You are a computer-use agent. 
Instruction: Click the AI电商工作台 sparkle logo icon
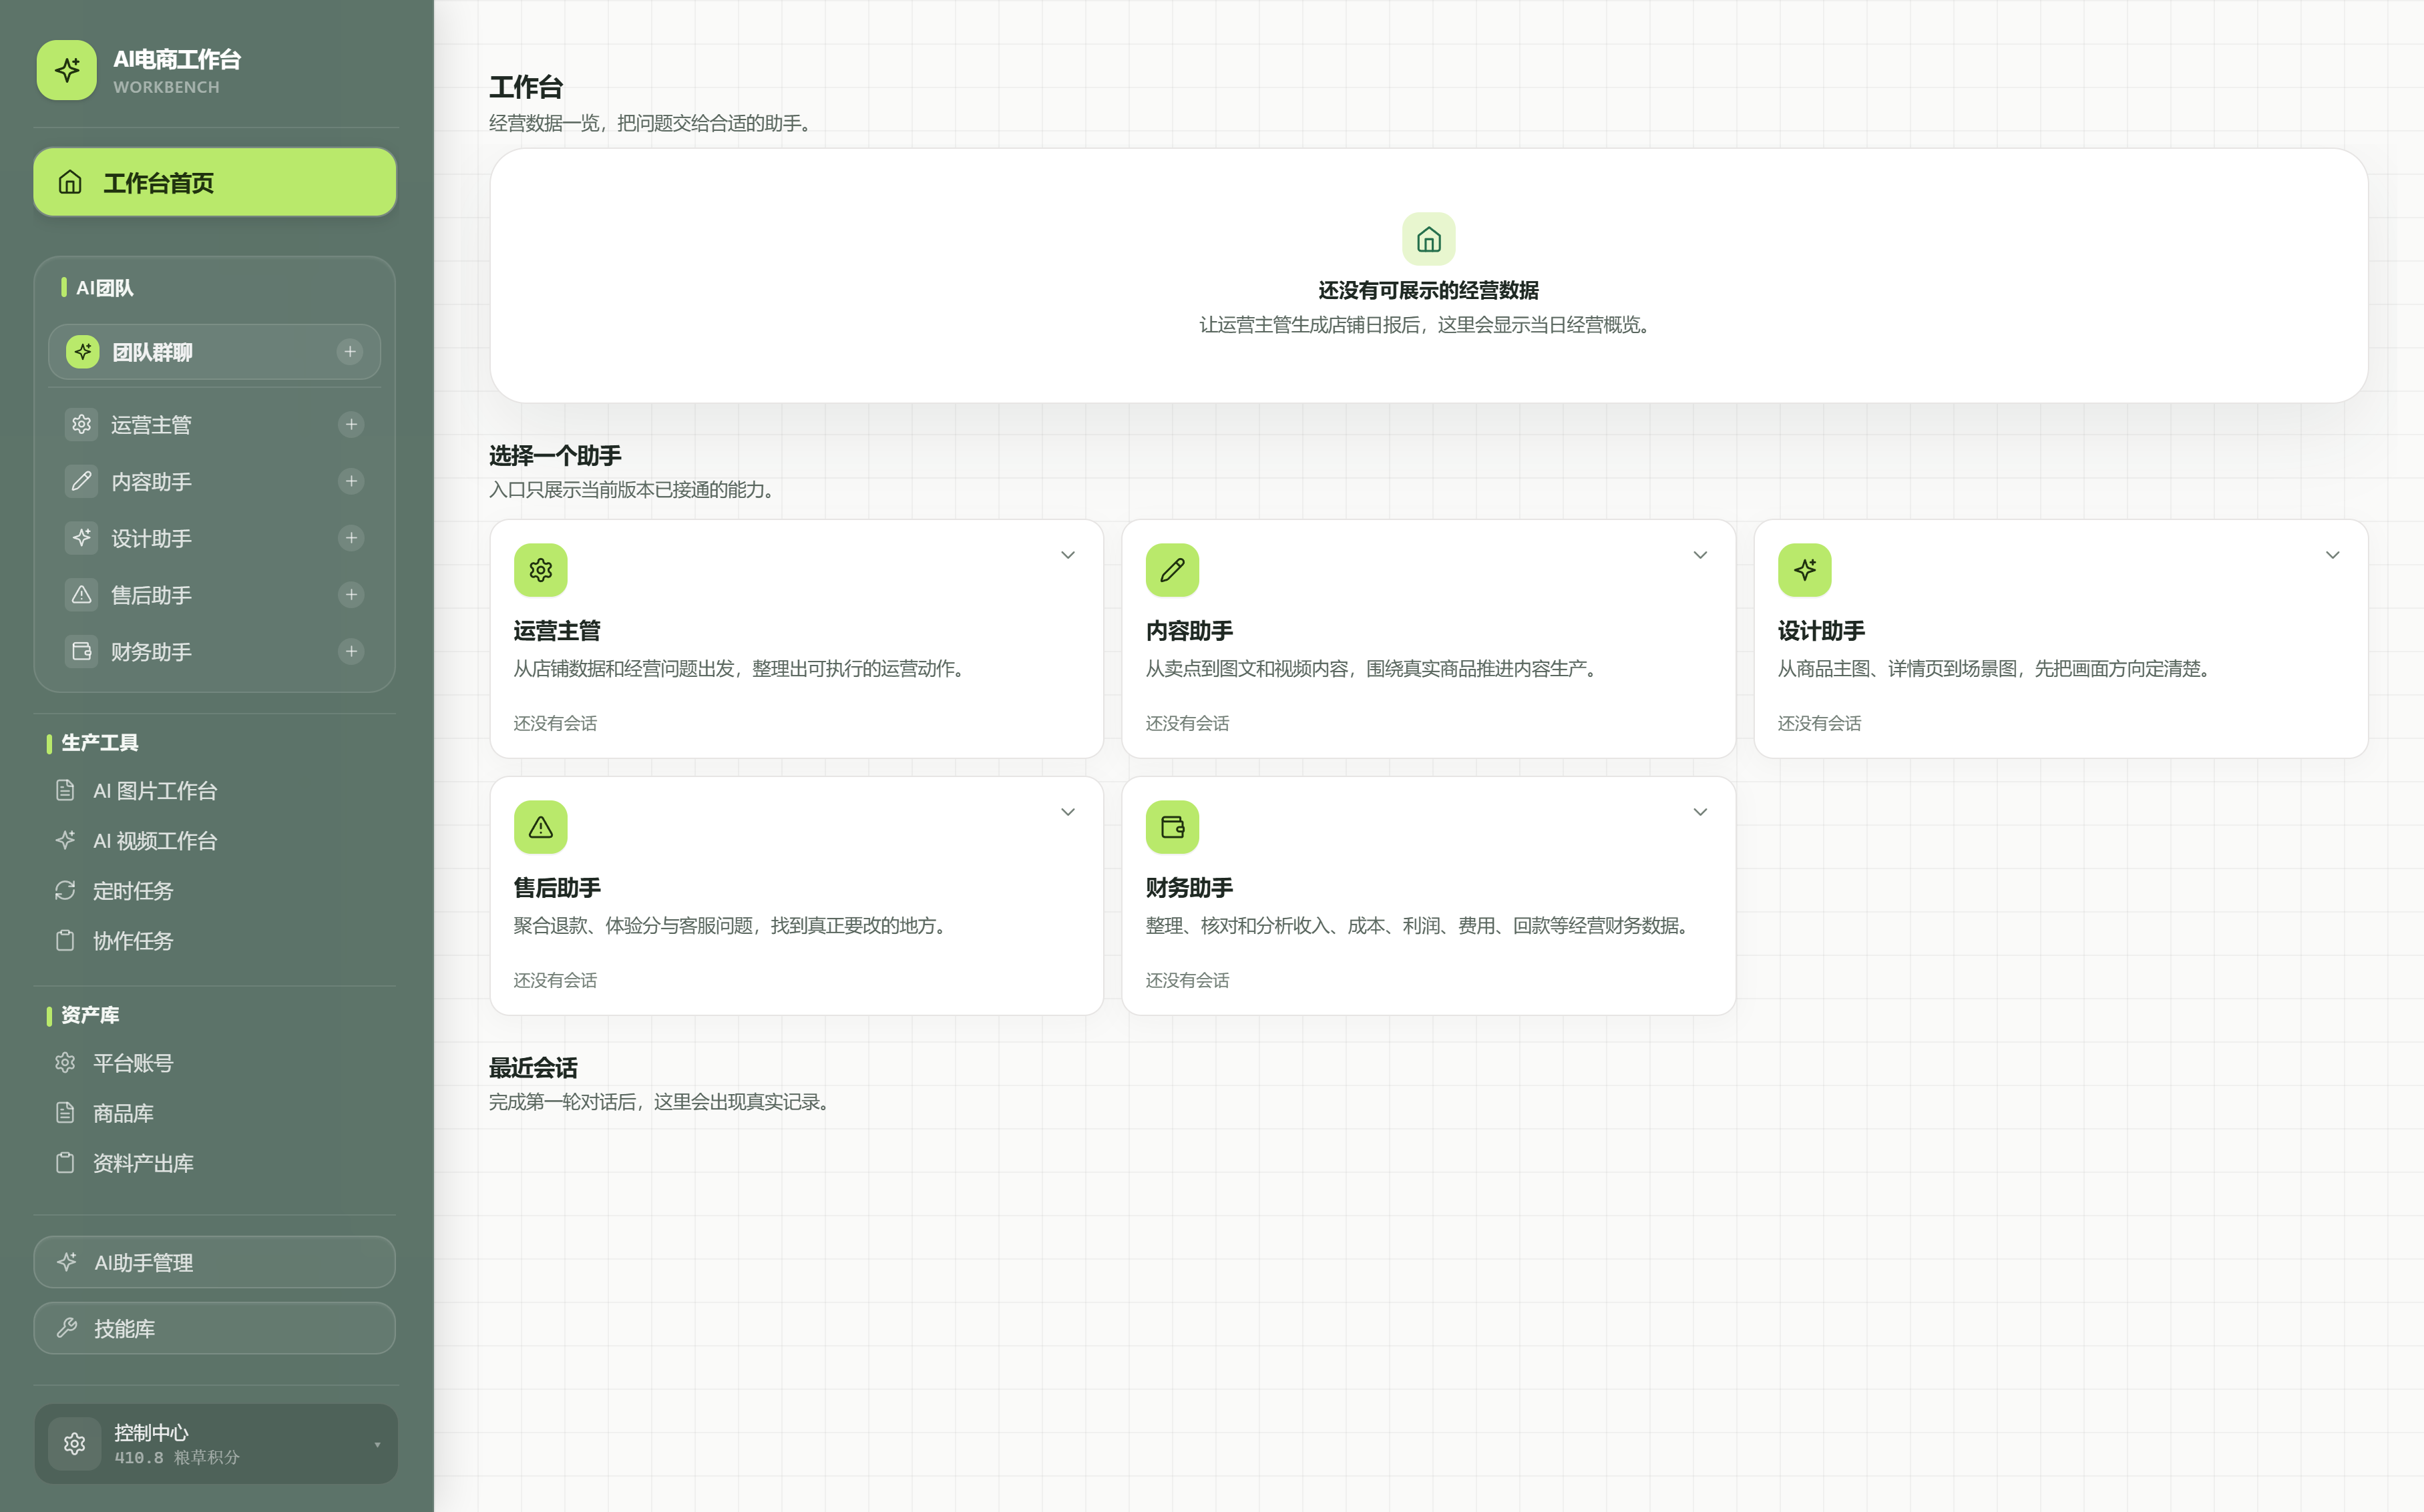tap(67, 70)
